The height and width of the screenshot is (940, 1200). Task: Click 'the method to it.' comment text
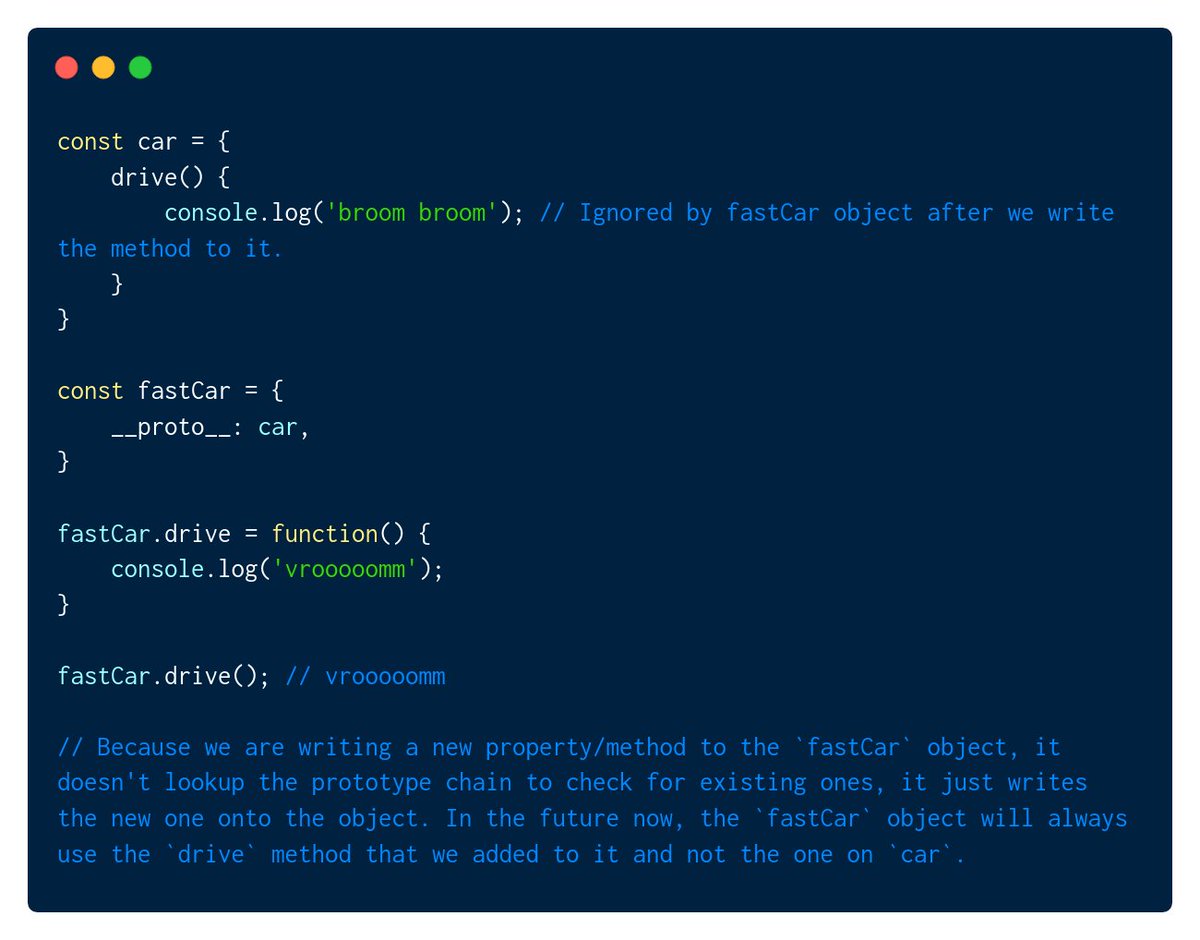[170, 249]
